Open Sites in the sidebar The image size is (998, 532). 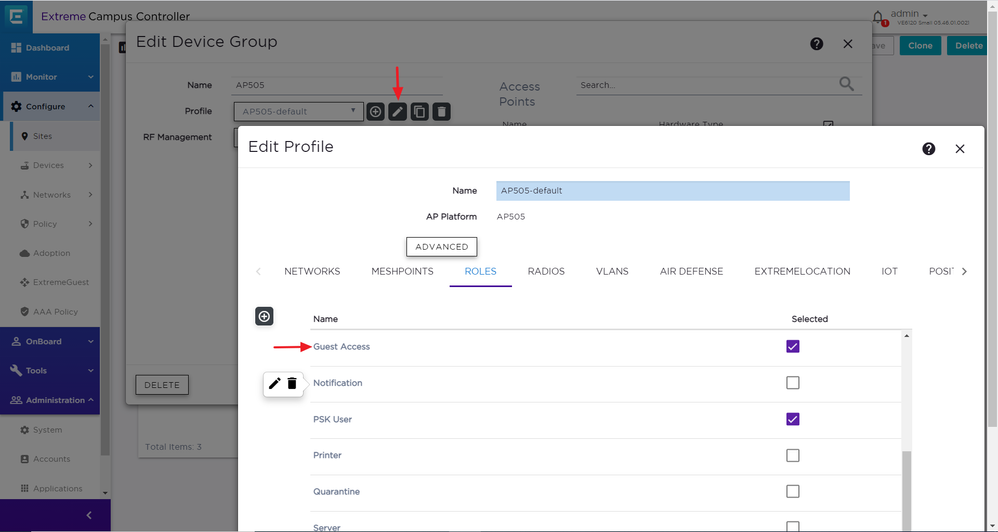[x=55, y=136]
